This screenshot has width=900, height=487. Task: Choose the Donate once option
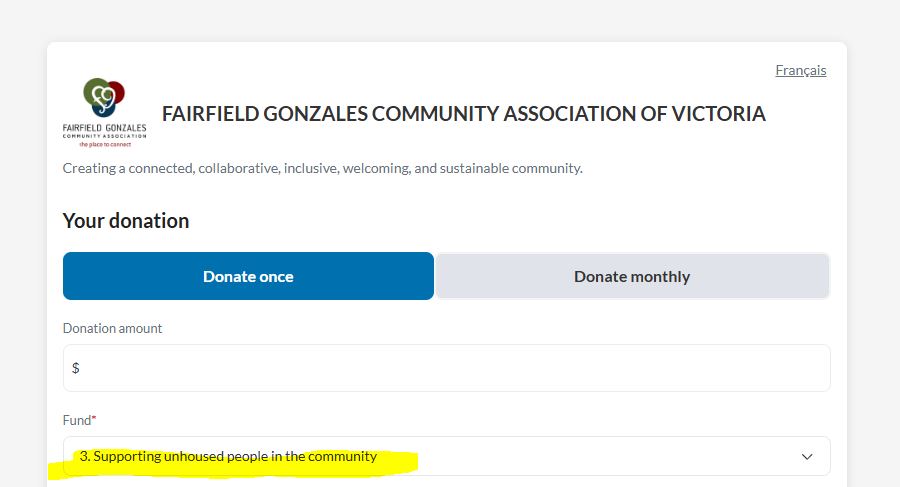248,276
